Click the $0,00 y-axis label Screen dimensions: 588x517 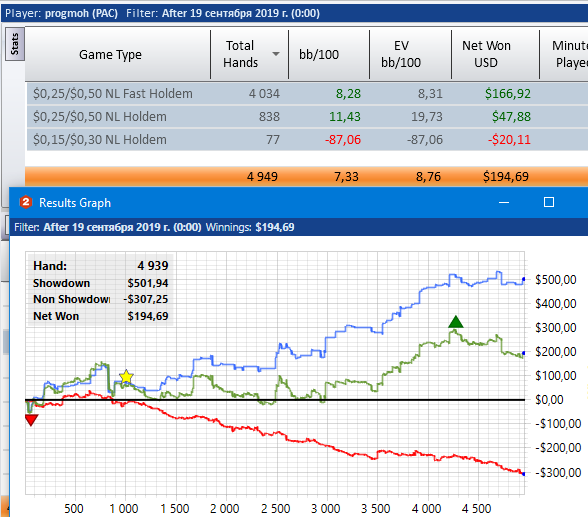pos(549,400)
